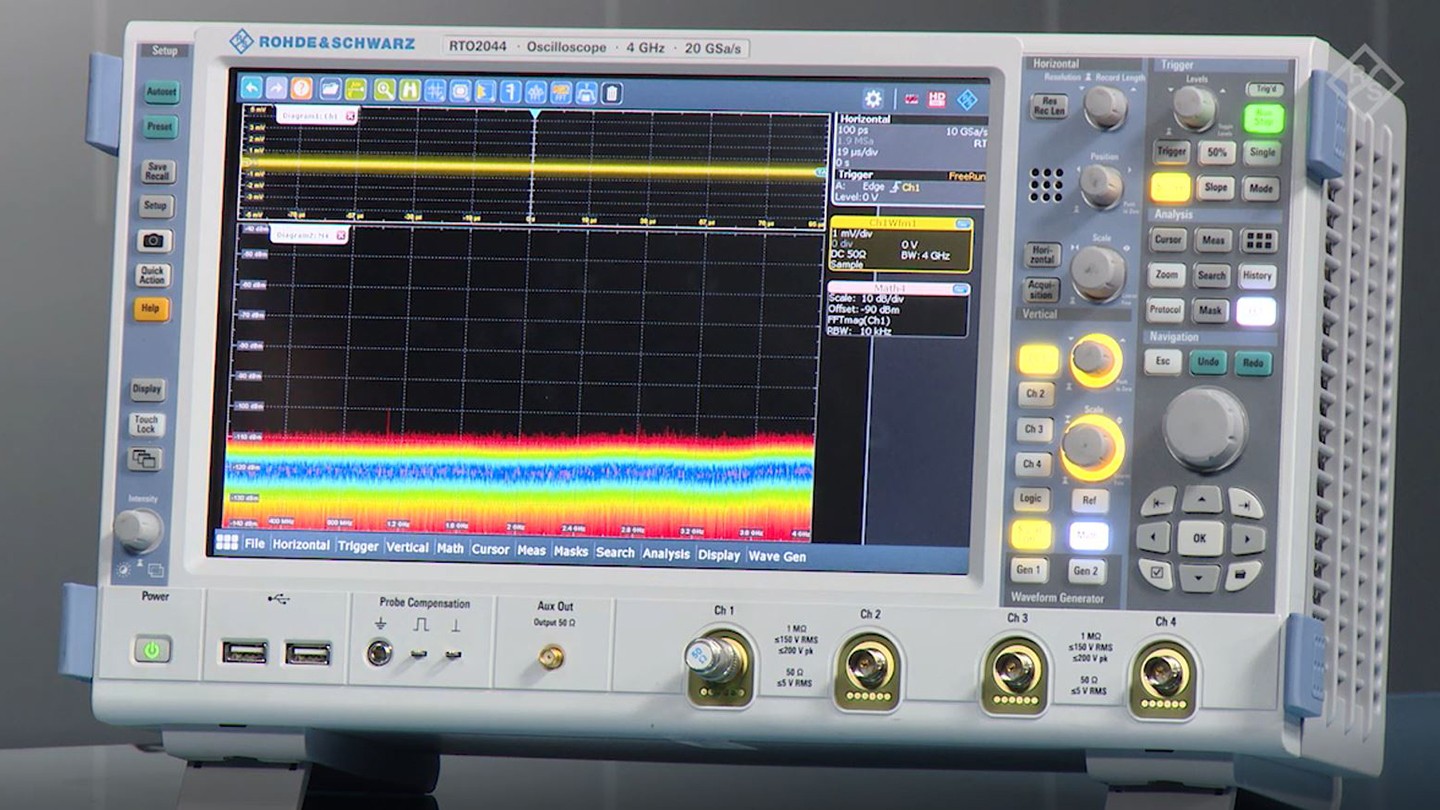Push the 50% trigger level button
The height and width of the screenshot is (810, 1440).
1216,153
